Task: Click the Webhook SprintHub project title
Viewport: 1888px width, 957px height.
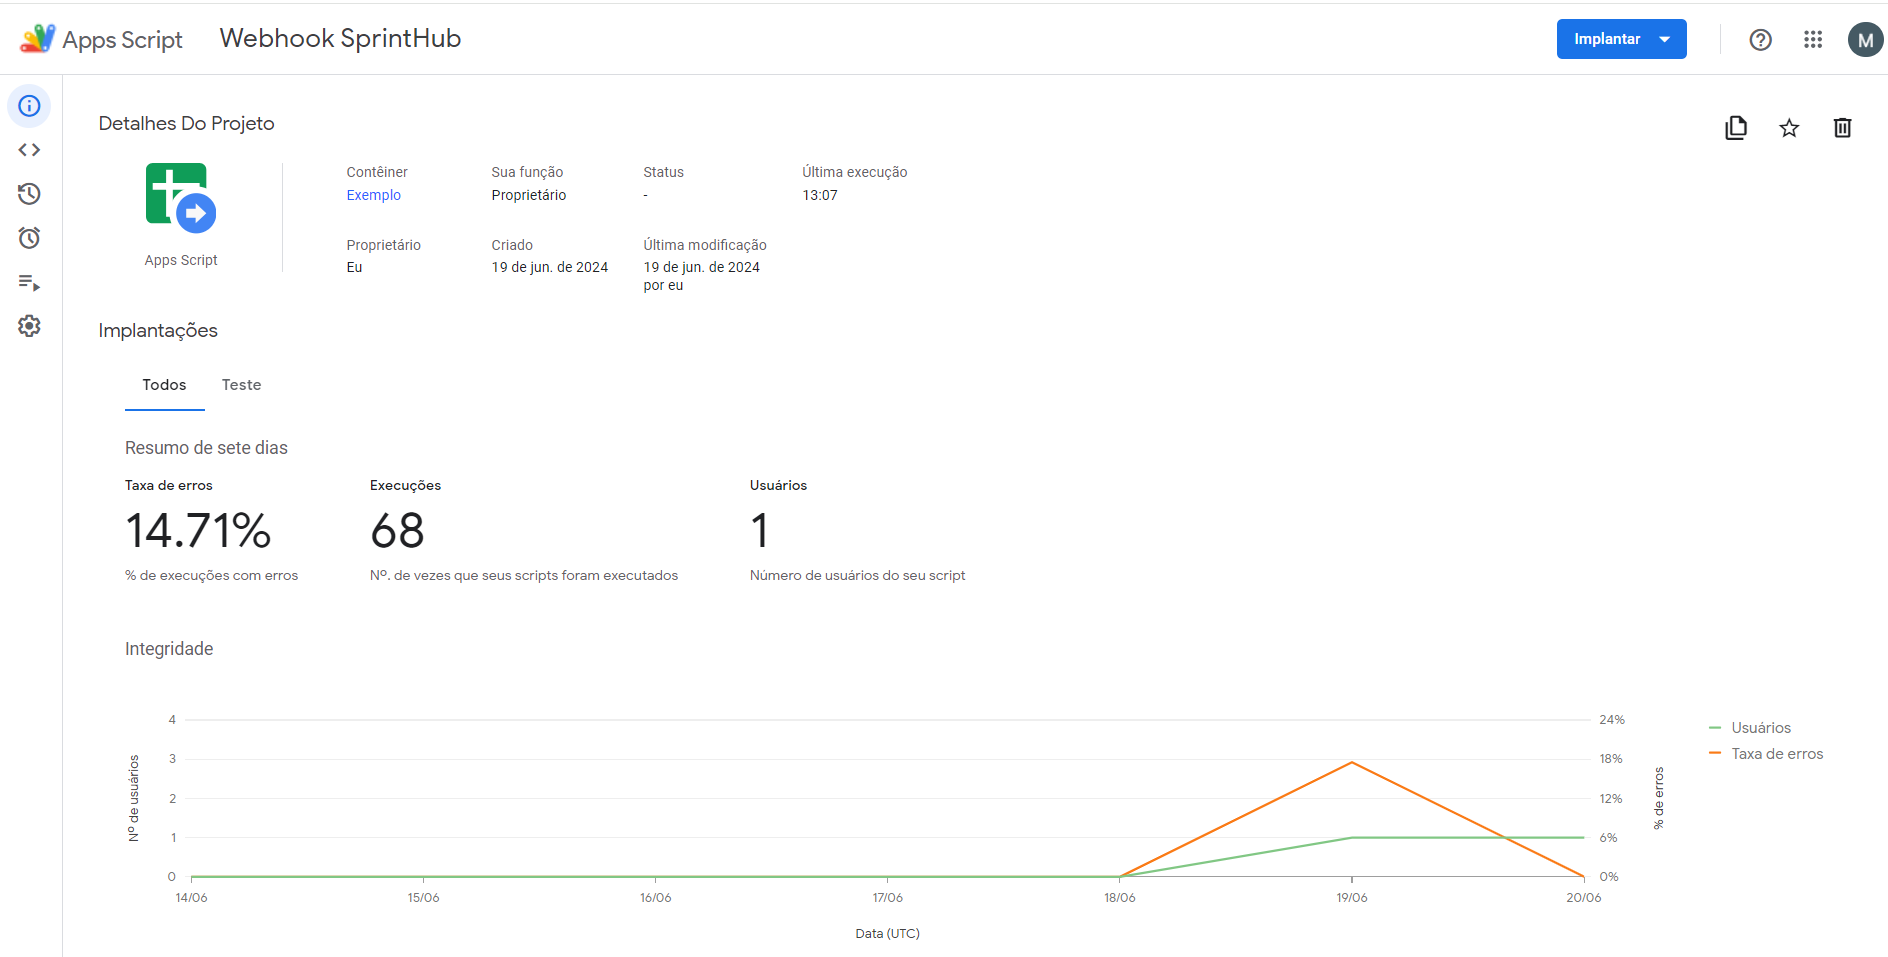Action: (x=340, y=39)
